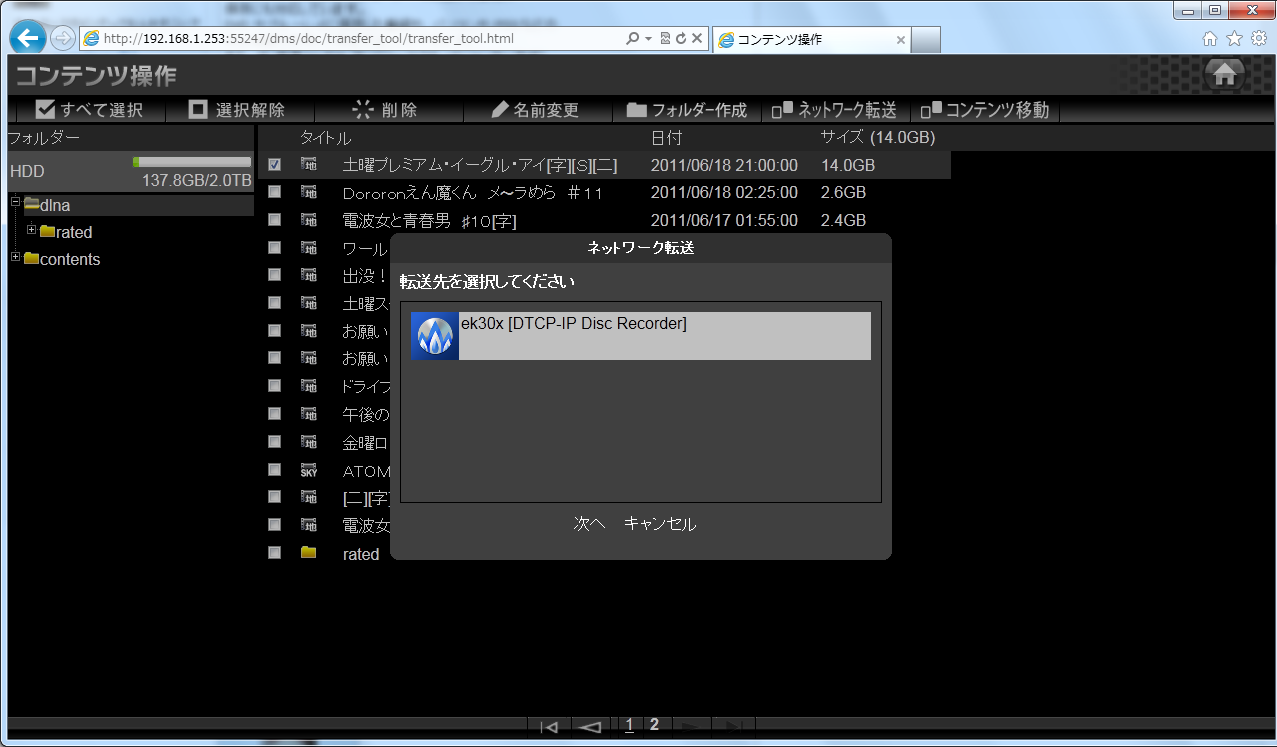Screen dimensions: 1277x747
Task: Check the rated folder row checkbox
Action: (x=274, y=552)
